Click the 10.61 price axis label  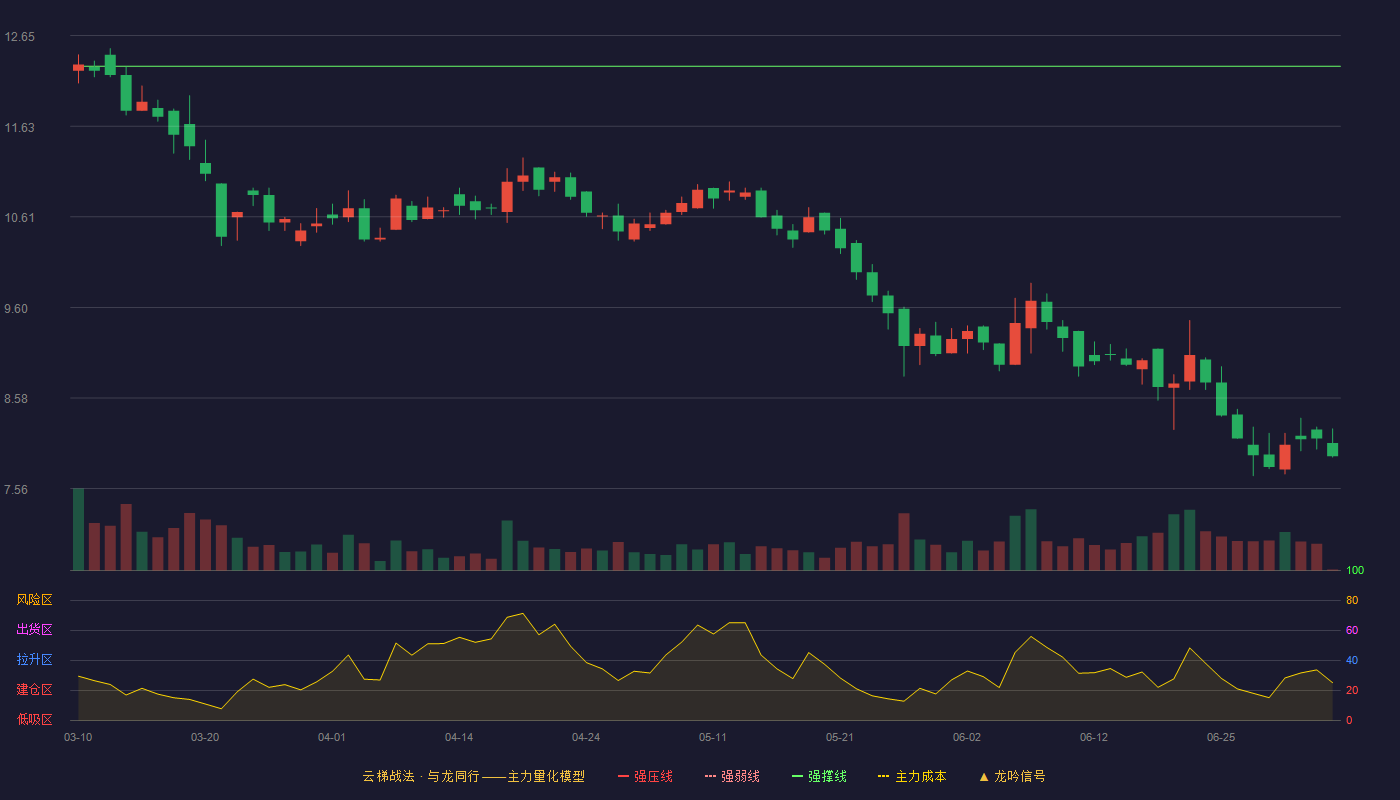(x=19, y=218)
